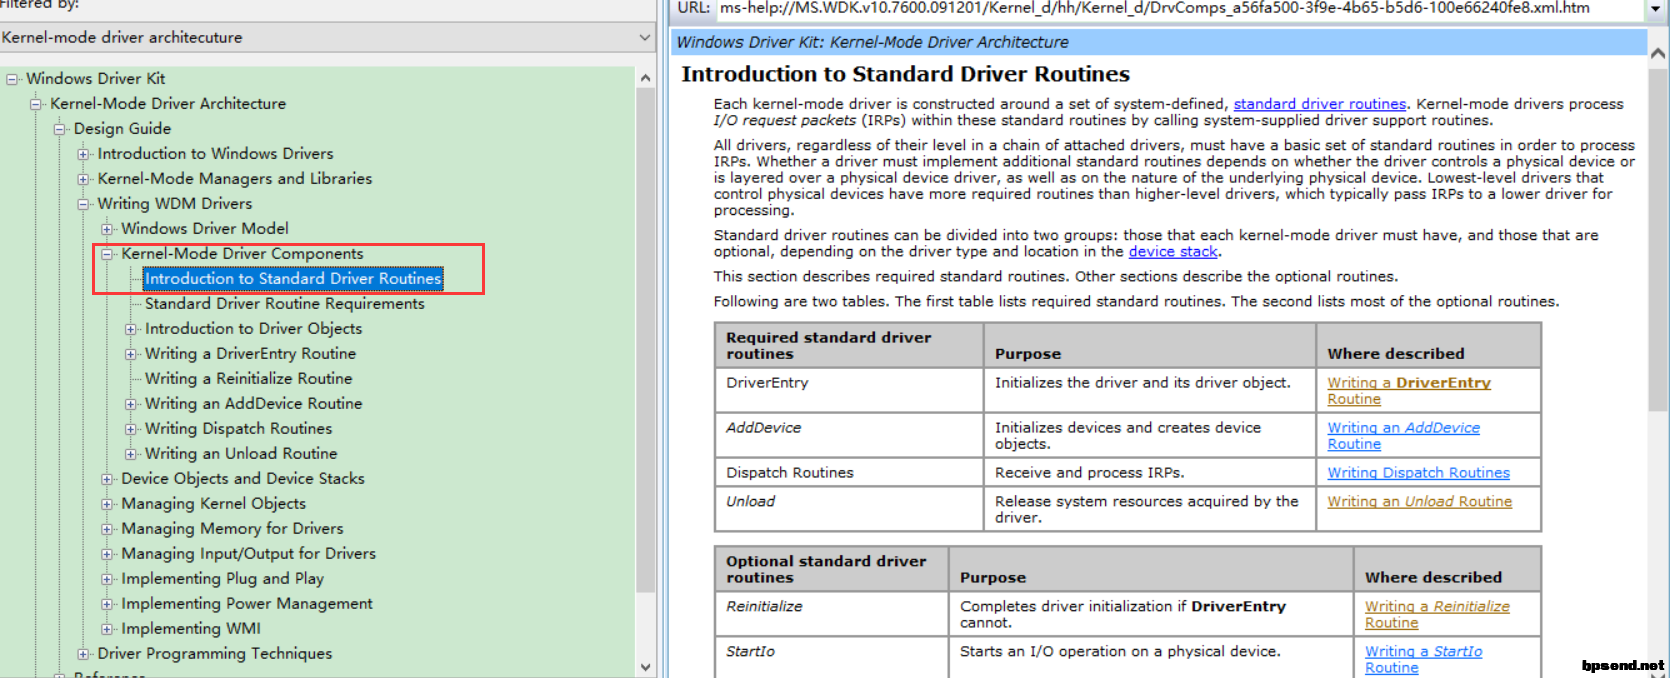1670x678 pixels.
Task: Collapse the Kernel-Mode Driver Architecture node
Action: point(36,104)
